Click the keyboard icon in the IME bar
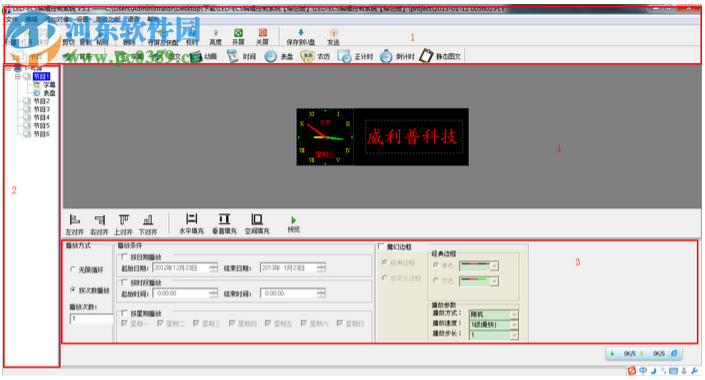 pyautogui.click(x=673, y=371)
